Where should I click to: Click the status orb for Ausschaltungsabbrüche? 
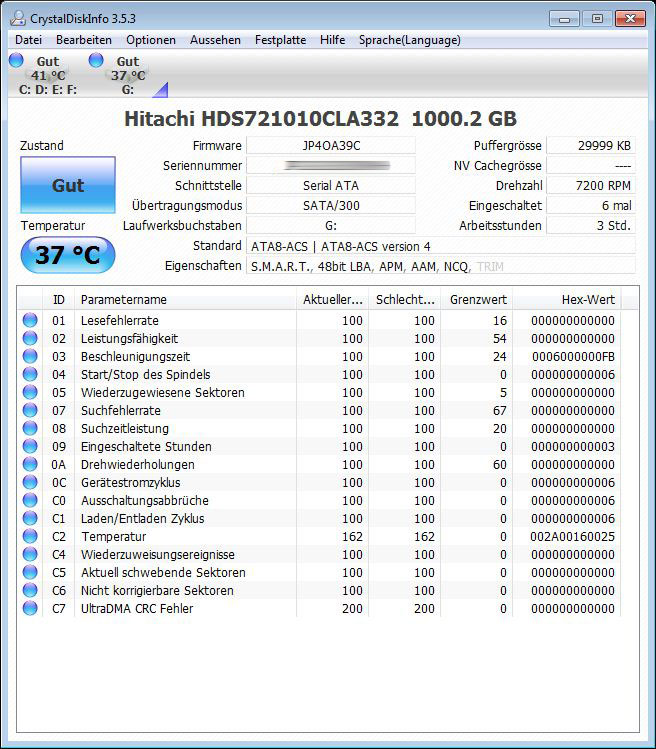pyautogui.click(x=30, y=500)
